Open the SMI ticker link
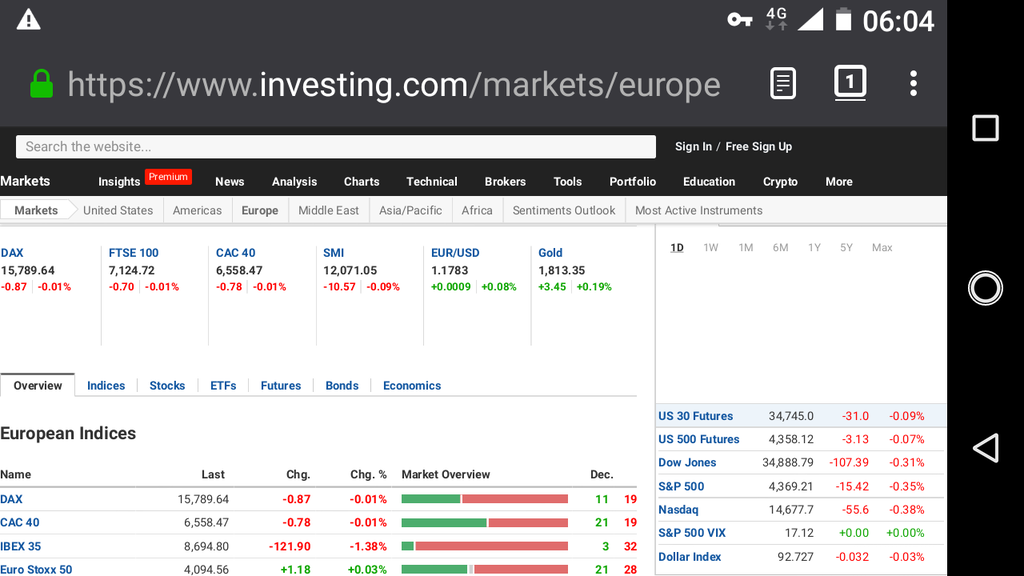This screenshot has height=576, width=1024. tap(333, 253)
